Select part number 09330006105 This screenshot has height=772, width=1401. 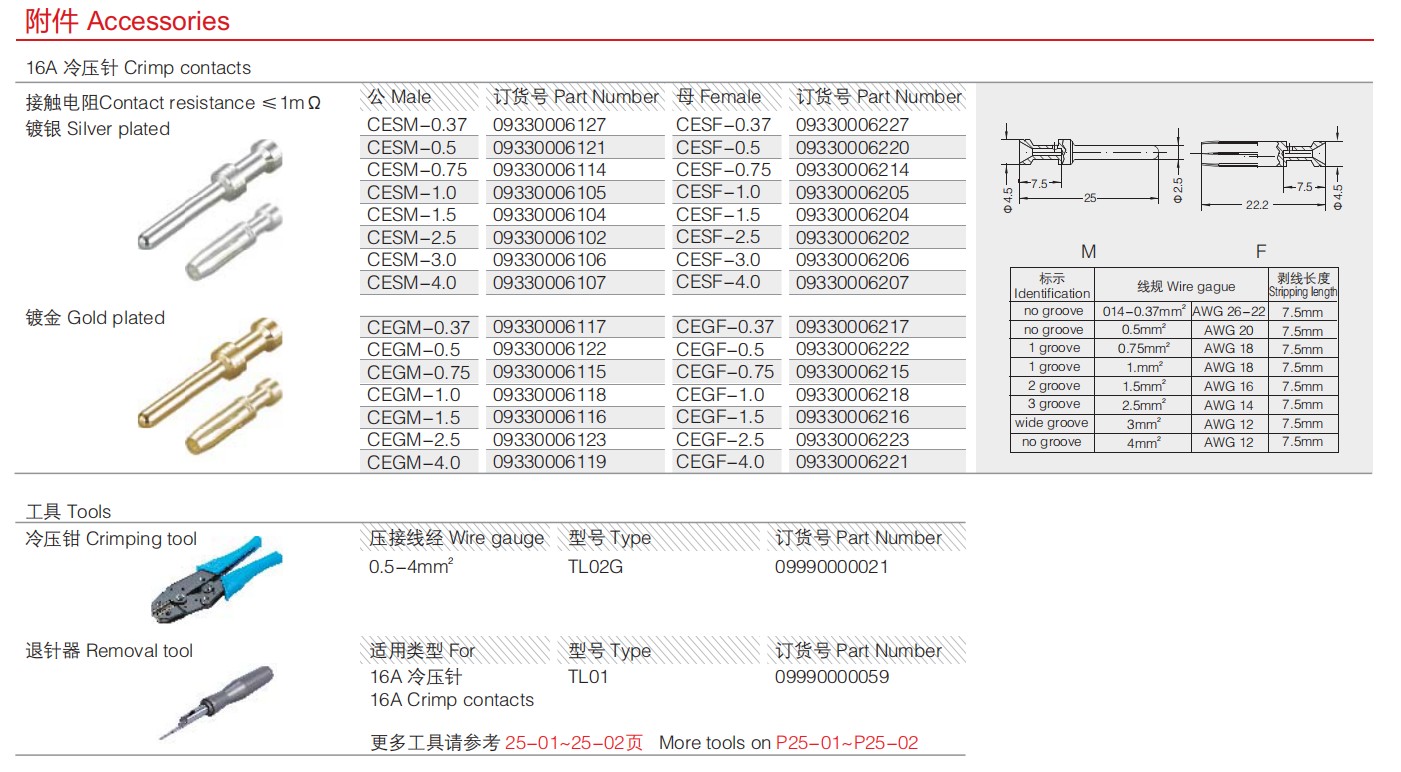[x=549, y=192]
